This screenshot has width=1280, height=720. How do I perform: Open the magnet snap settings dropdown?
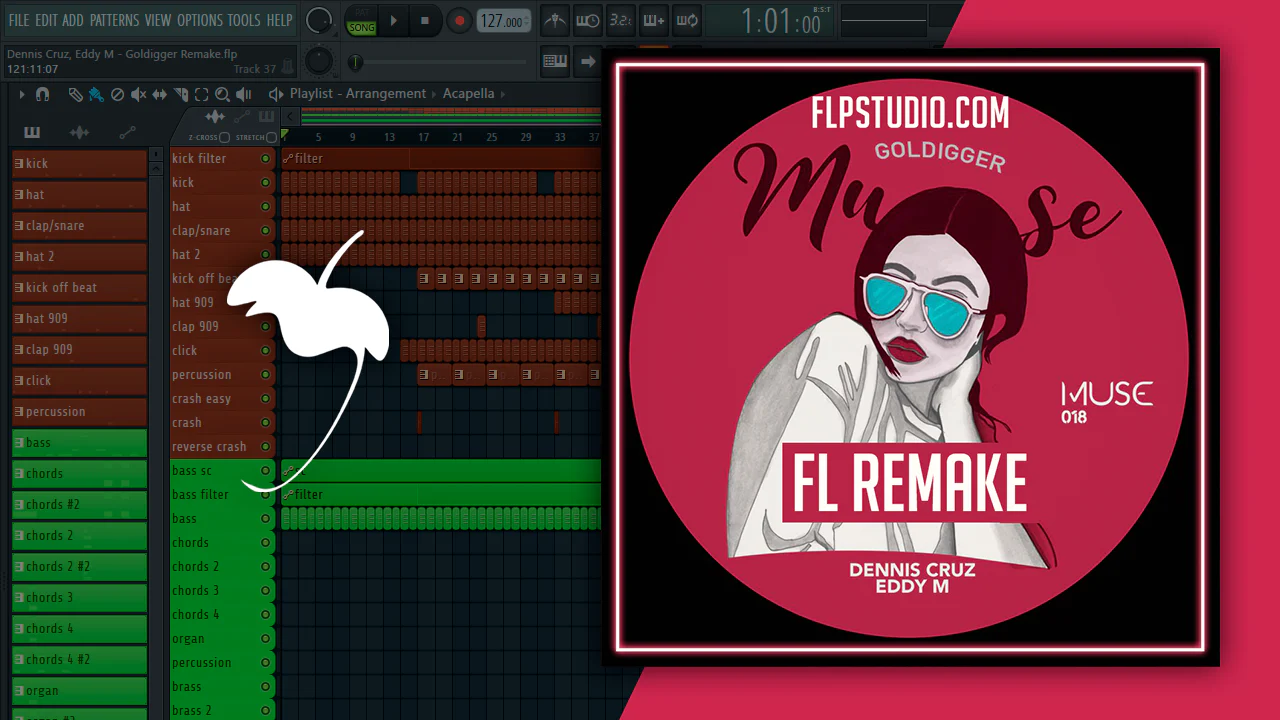pos(43,94)
